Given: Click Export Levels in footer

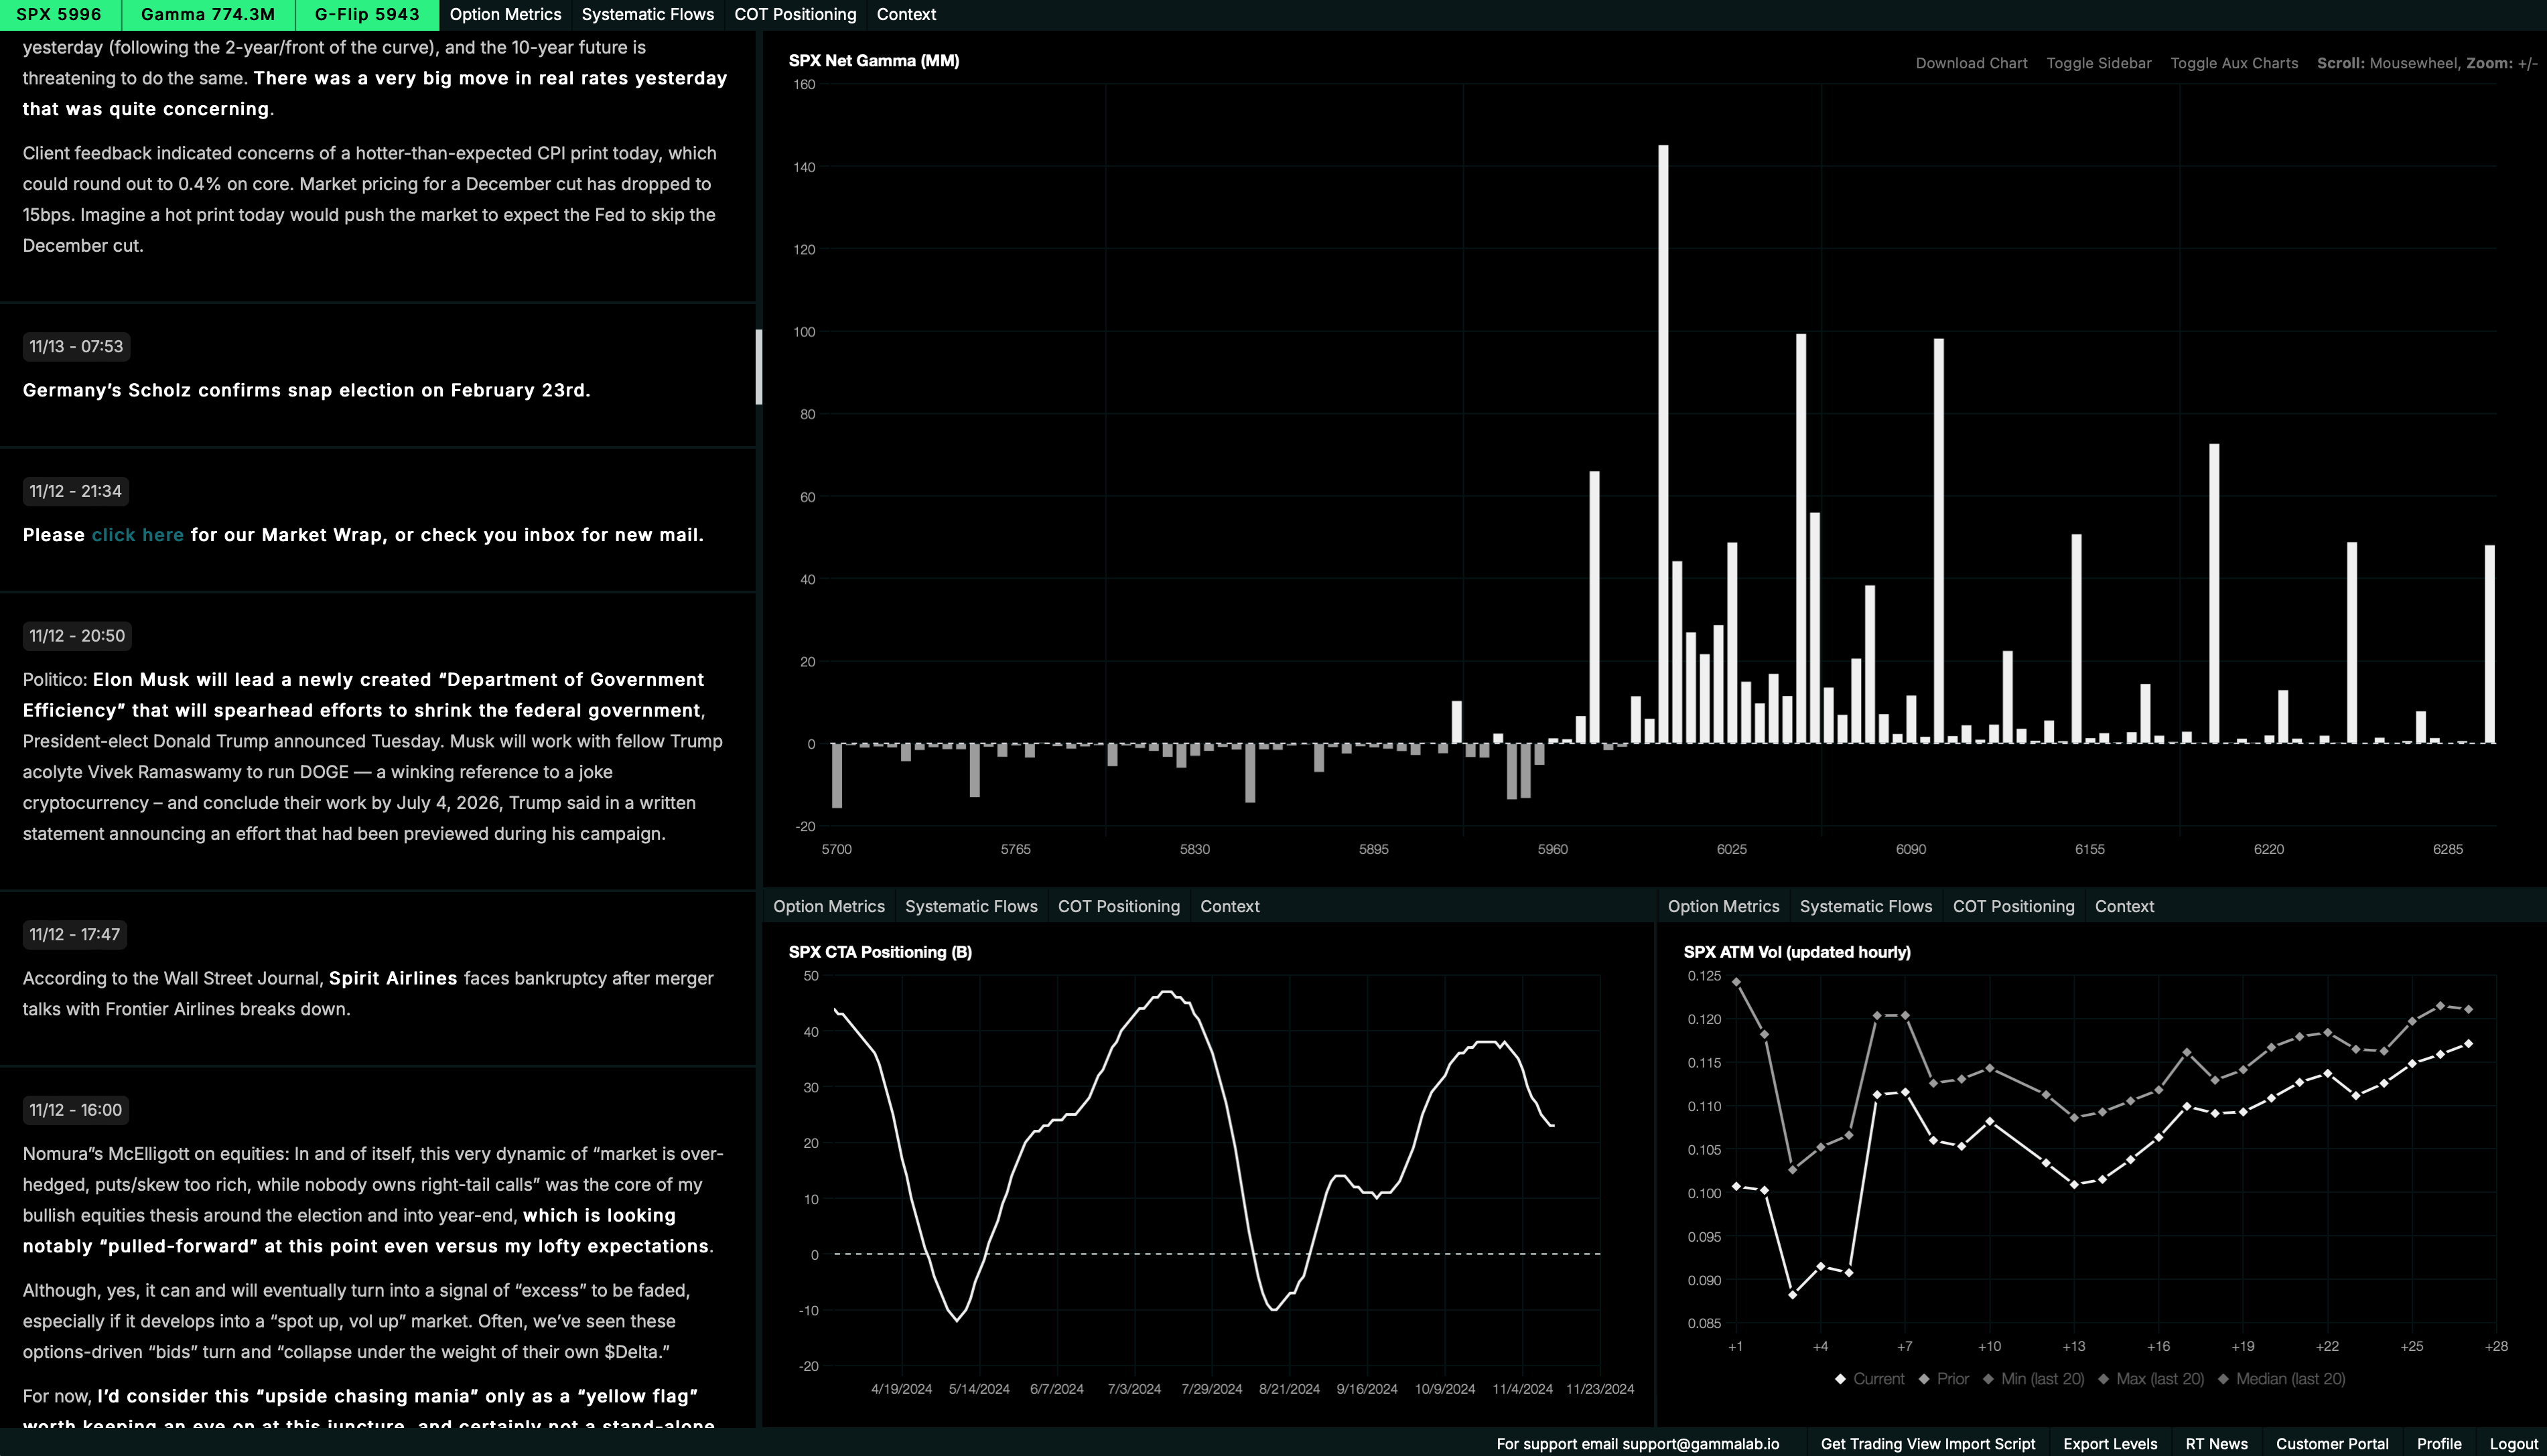Looking at the screenshot, I should pos(2109,1444).
